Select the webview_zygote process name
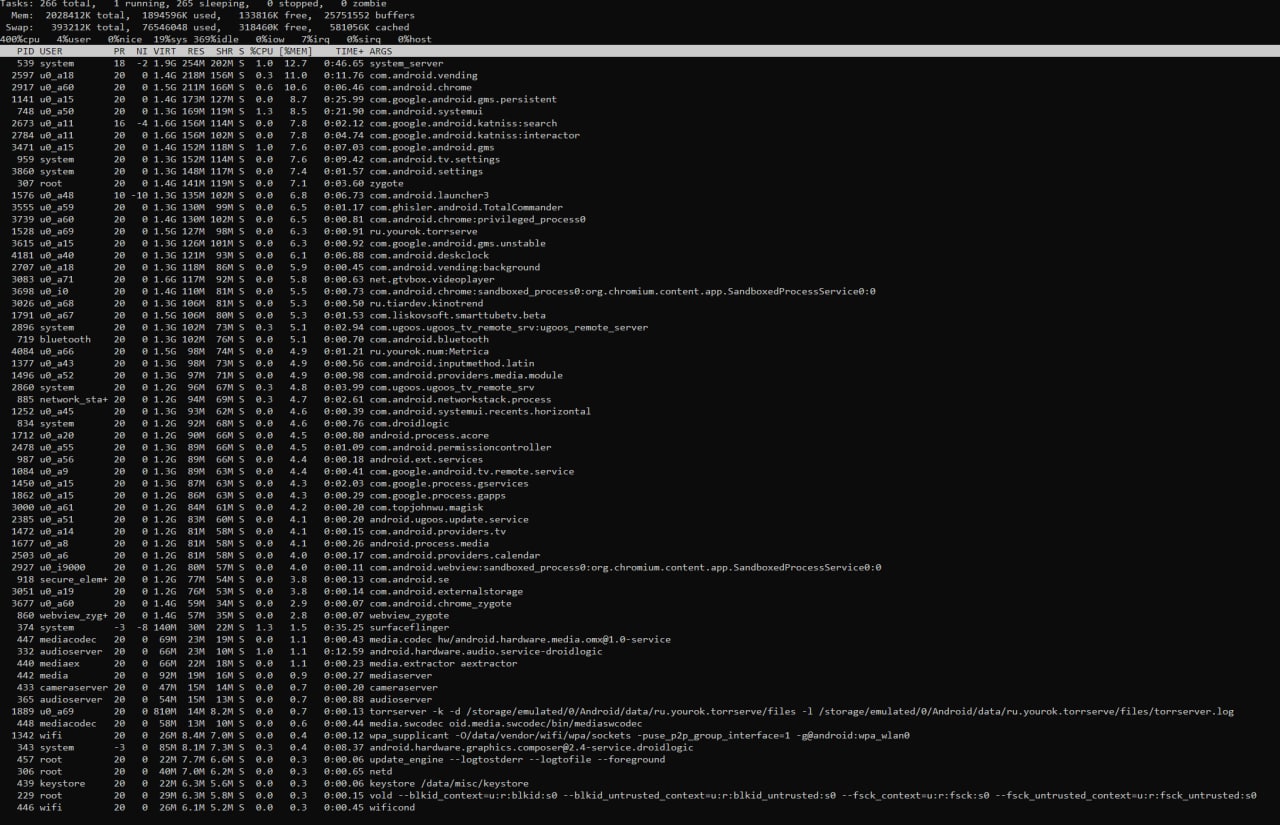1280x825 pixels. point(410,615)
